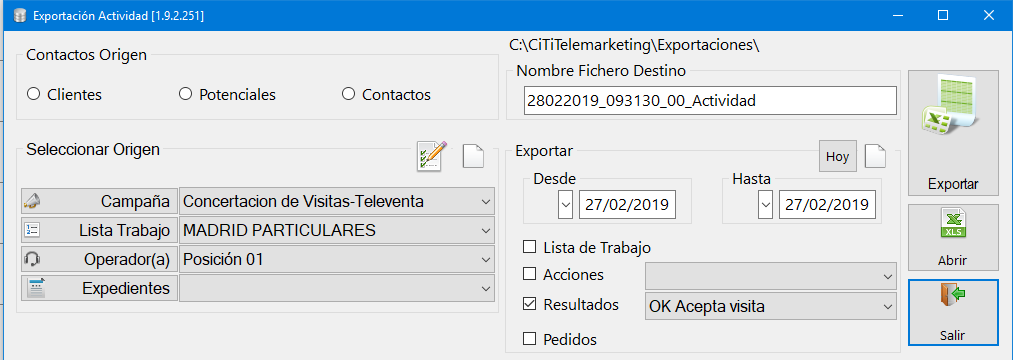Click the Desde date field

point(627,206)
